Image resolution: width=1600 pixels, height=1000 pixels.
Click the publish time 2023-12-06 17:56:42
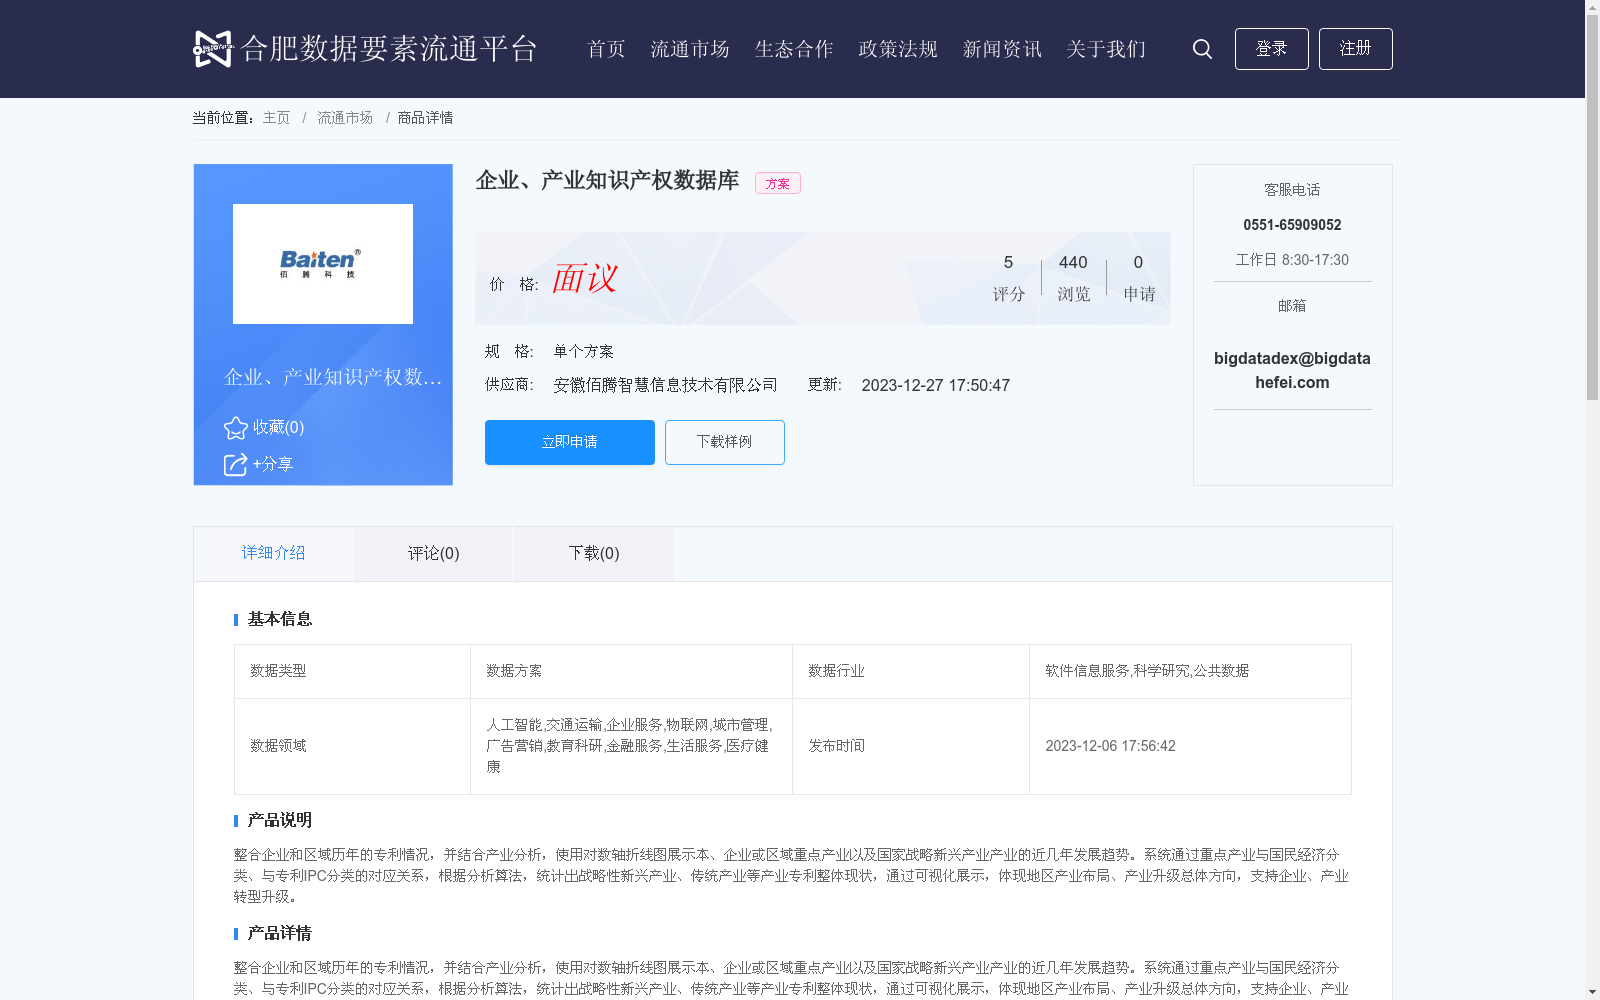tap(1110, 746)
